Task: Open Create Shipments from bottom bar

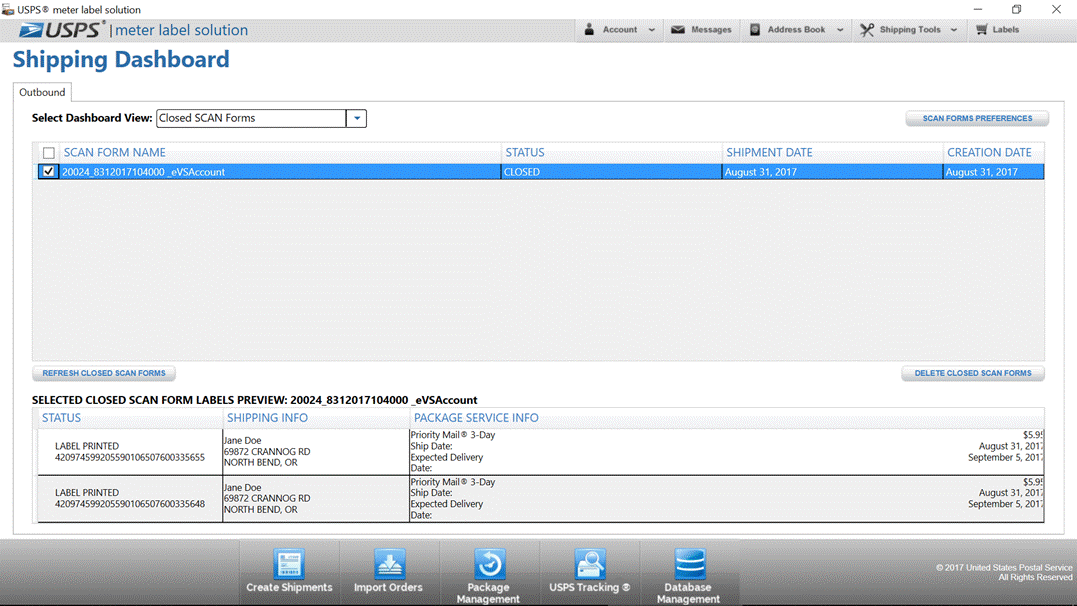Action: tap(289, 572)
